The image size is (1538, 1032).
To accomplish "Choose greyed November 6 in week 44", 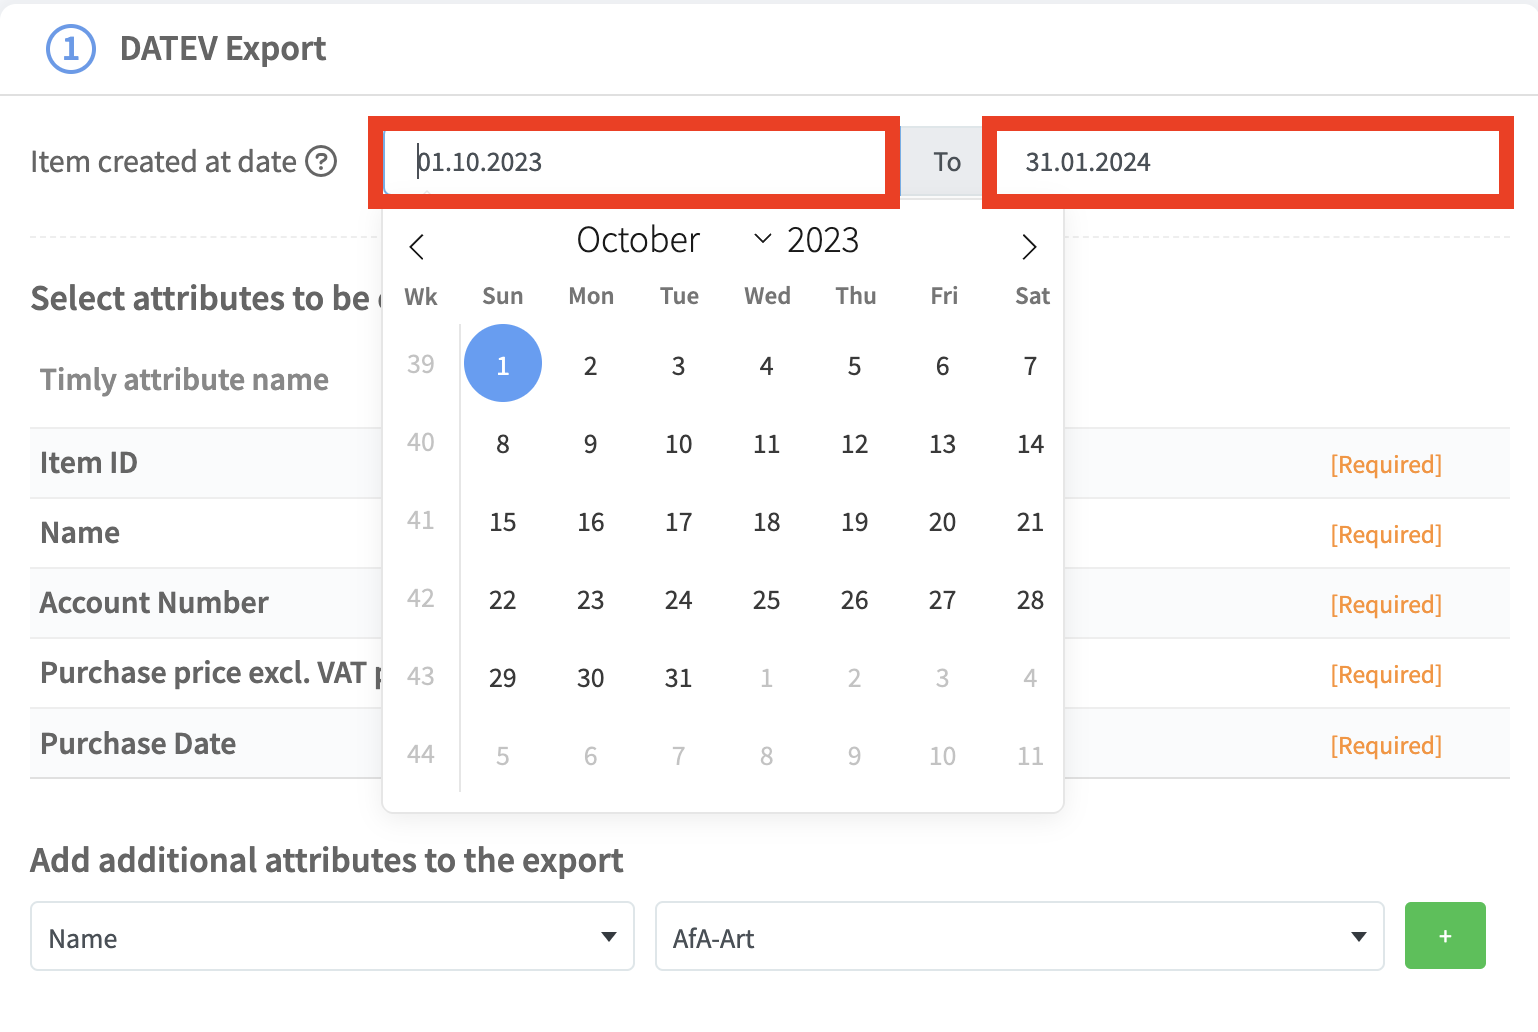I will (x=591, y=756).
